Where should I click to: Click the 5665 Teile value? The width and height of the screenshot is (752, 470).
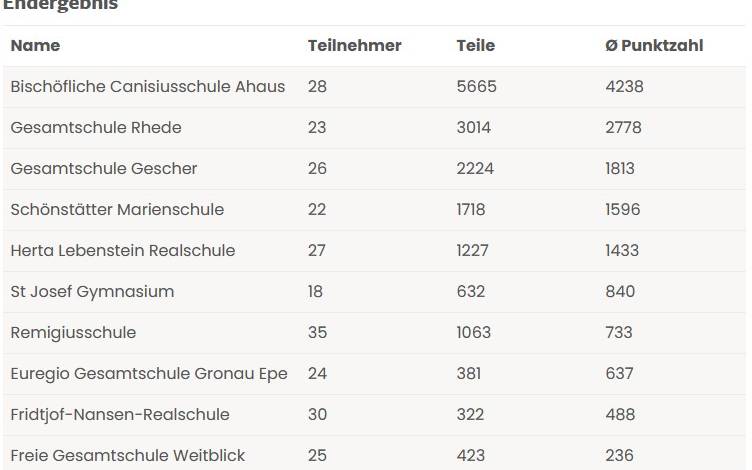476,87
